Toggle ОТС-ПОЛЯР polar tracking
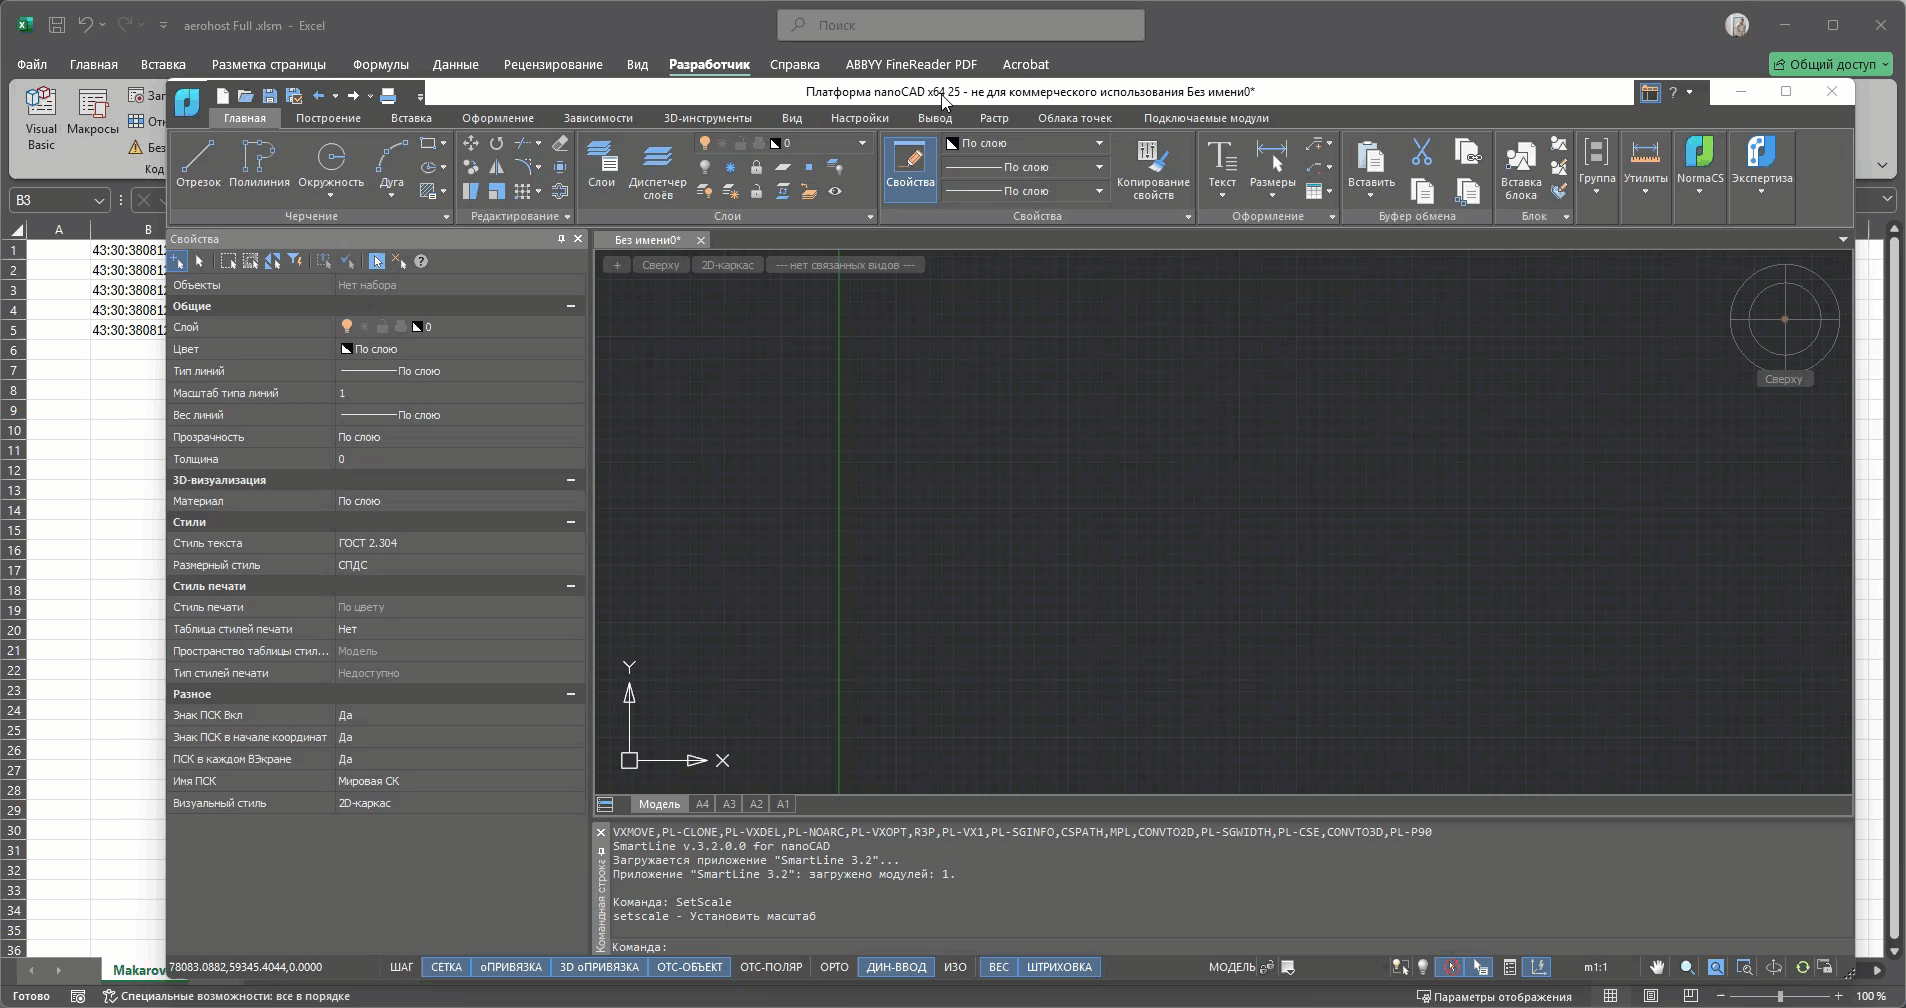The image size is (1906, 1008). 771,967
